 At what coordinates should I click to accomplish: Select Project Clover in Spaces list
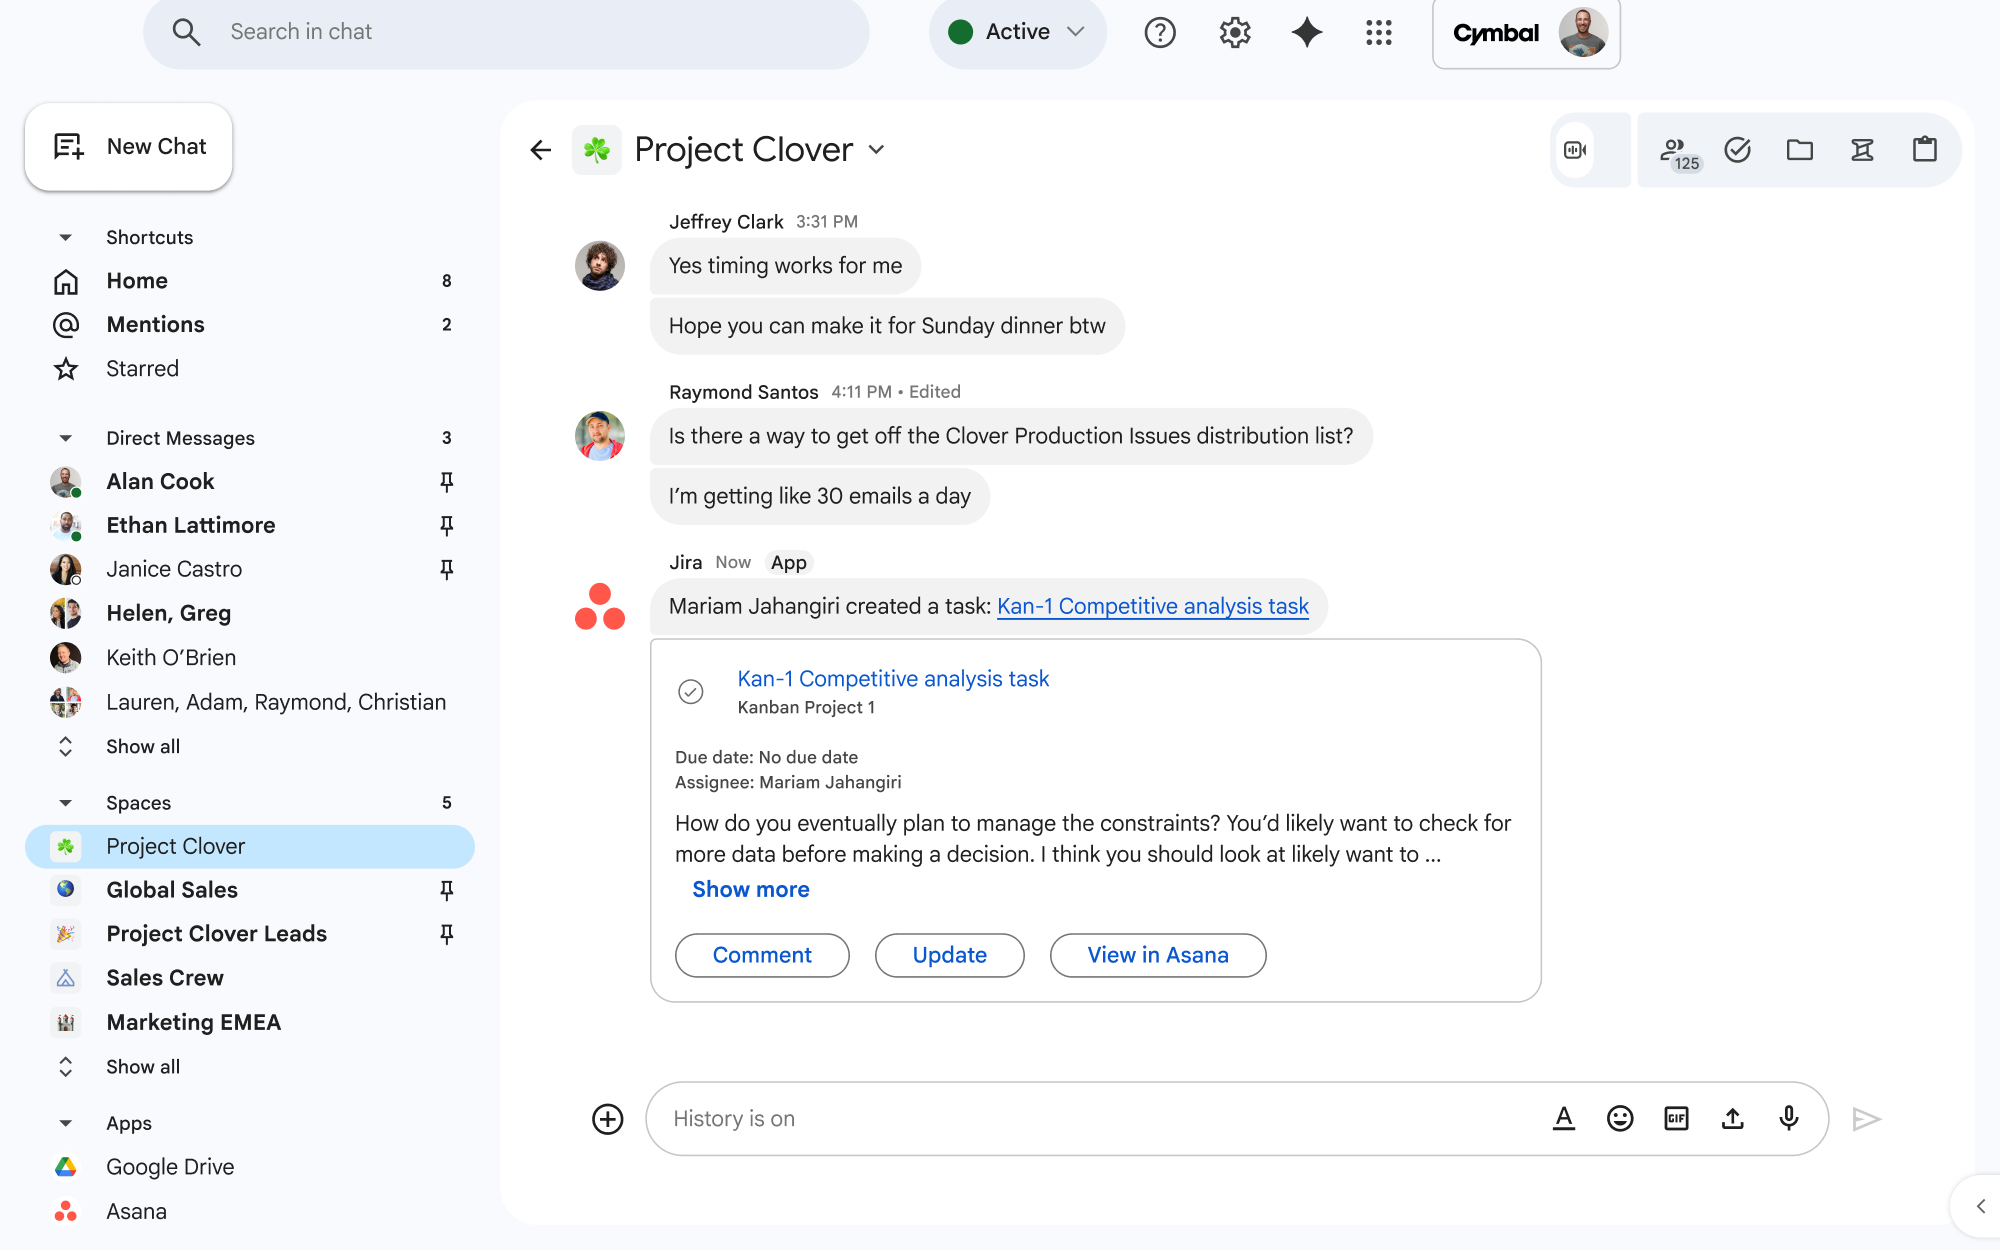pyautogui.click(x=250, y=847)
